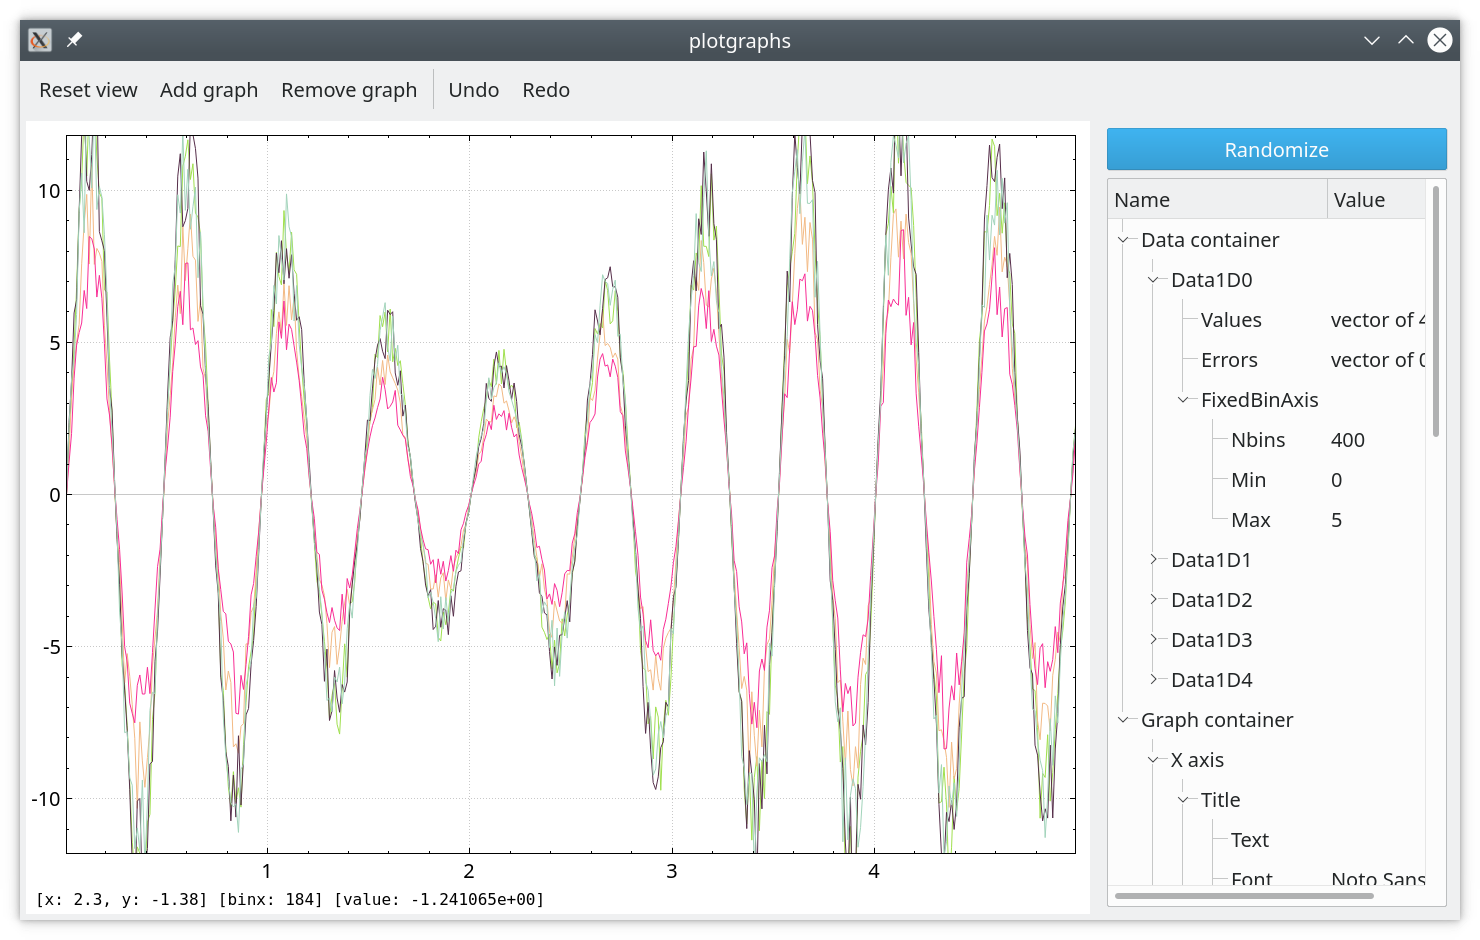Click the application icon in title bar
The width and height of the screenshot is (1480, 940).
[x=40, y=40]
